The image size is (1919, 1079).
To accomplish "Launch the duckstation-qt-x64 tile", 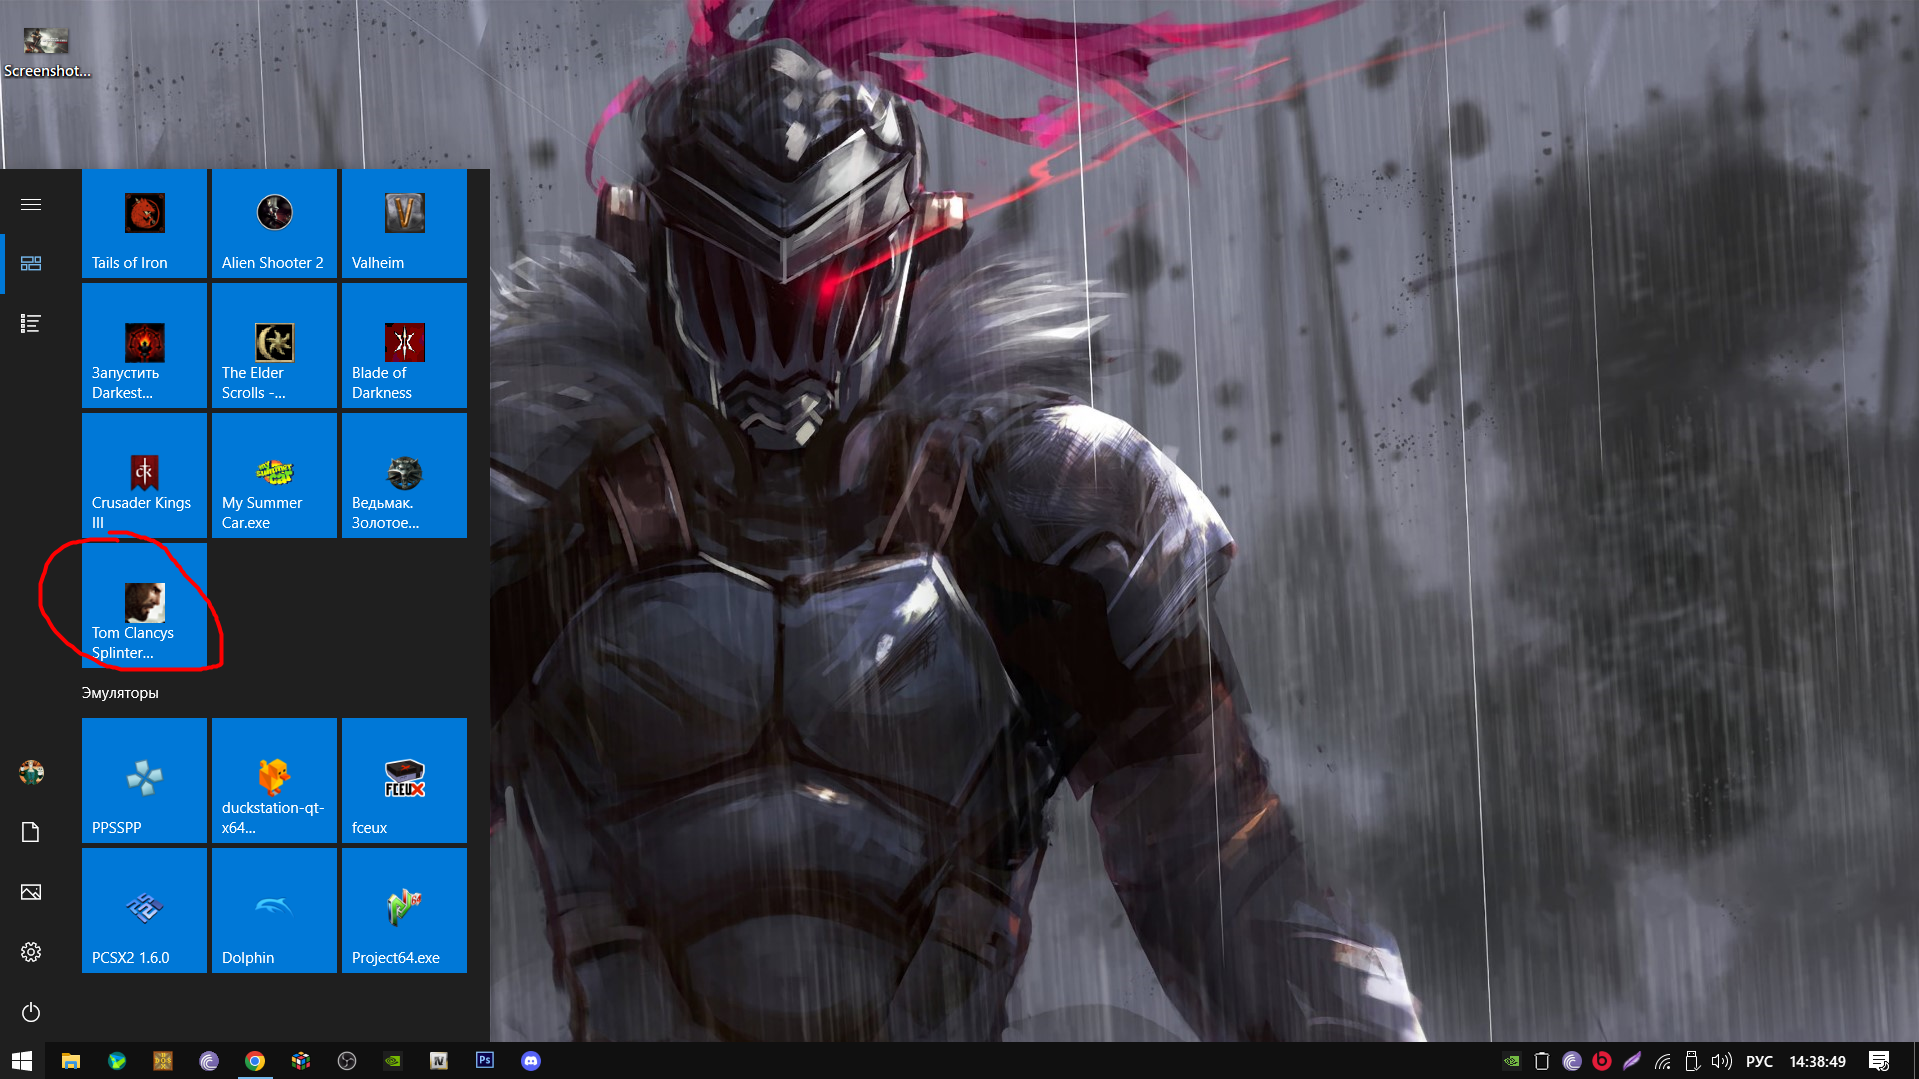I will tap(274, 780).
